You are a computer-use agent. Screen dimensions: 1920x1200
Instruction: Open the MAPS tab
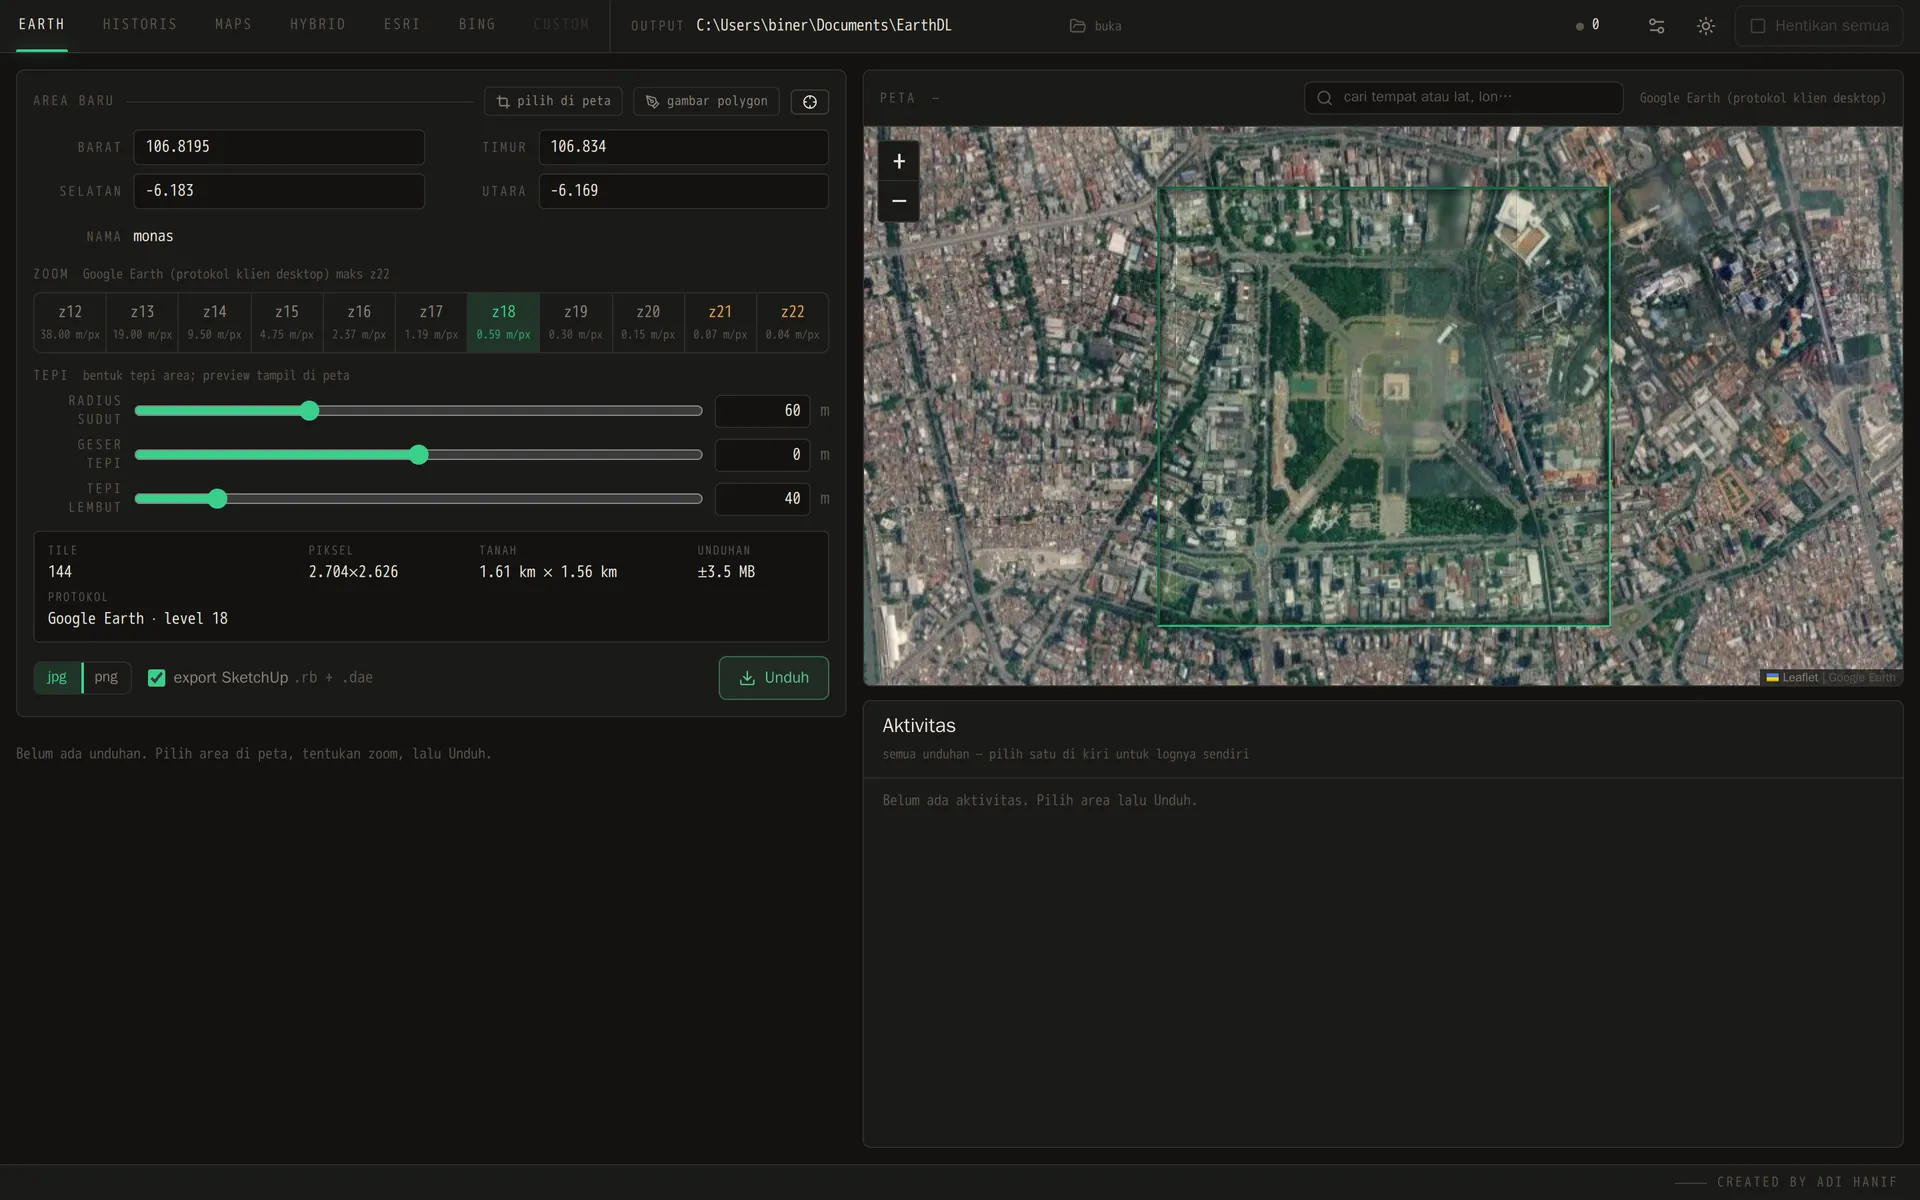pos(233,25)
